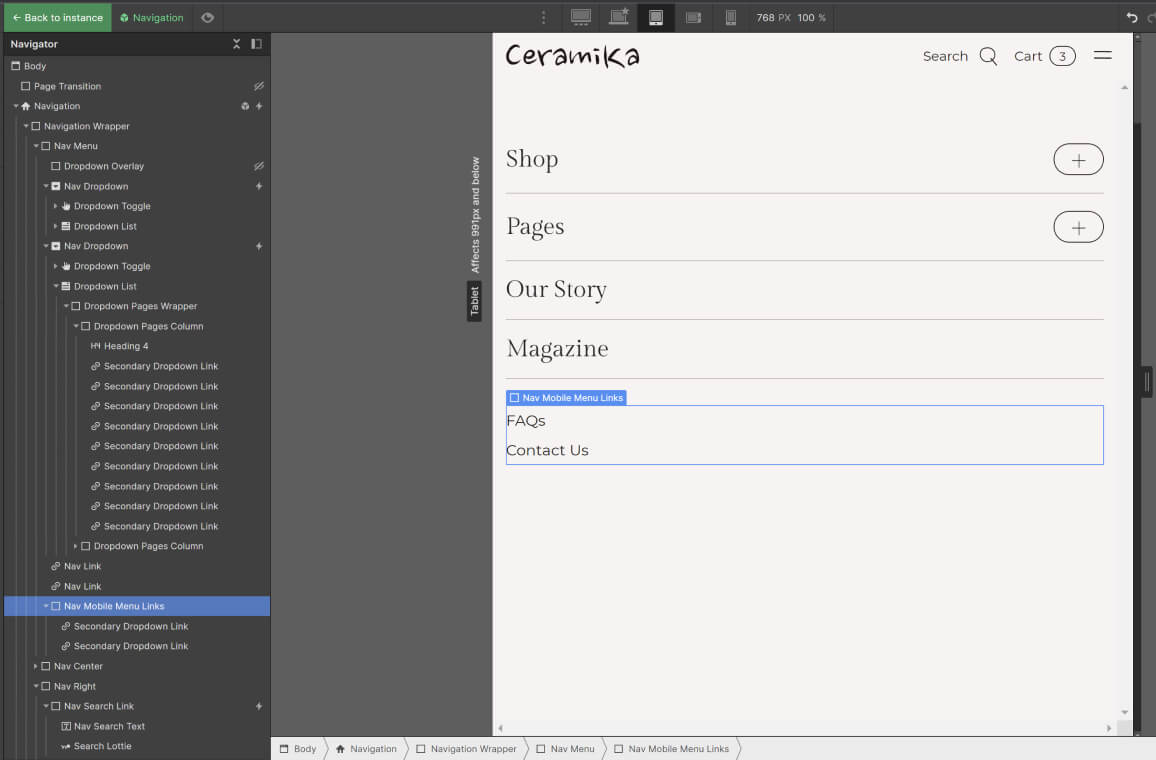Select the Search Lottie element
Viewport: 1156px width, 760px height.
point(96,746)
